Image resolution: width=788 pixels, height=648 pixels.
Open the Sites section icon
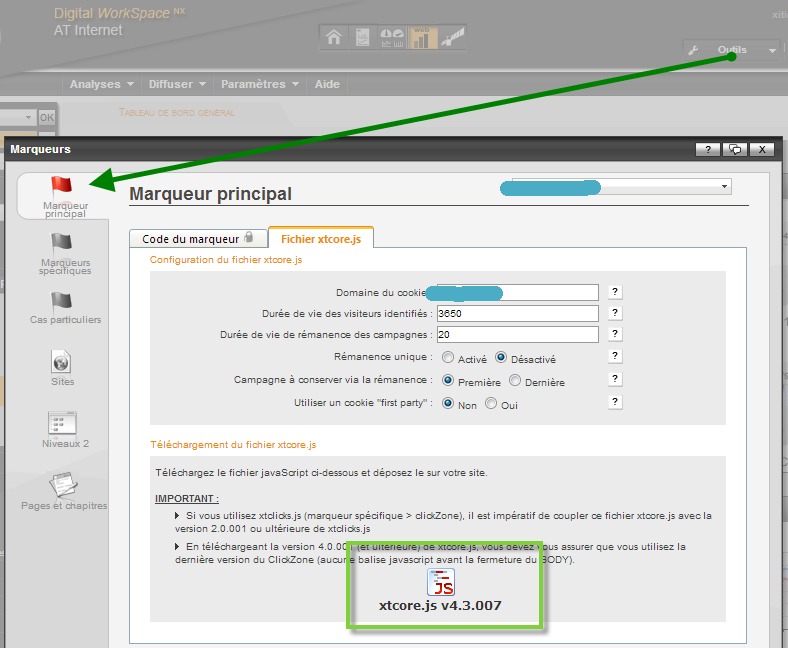click(61, 362)
